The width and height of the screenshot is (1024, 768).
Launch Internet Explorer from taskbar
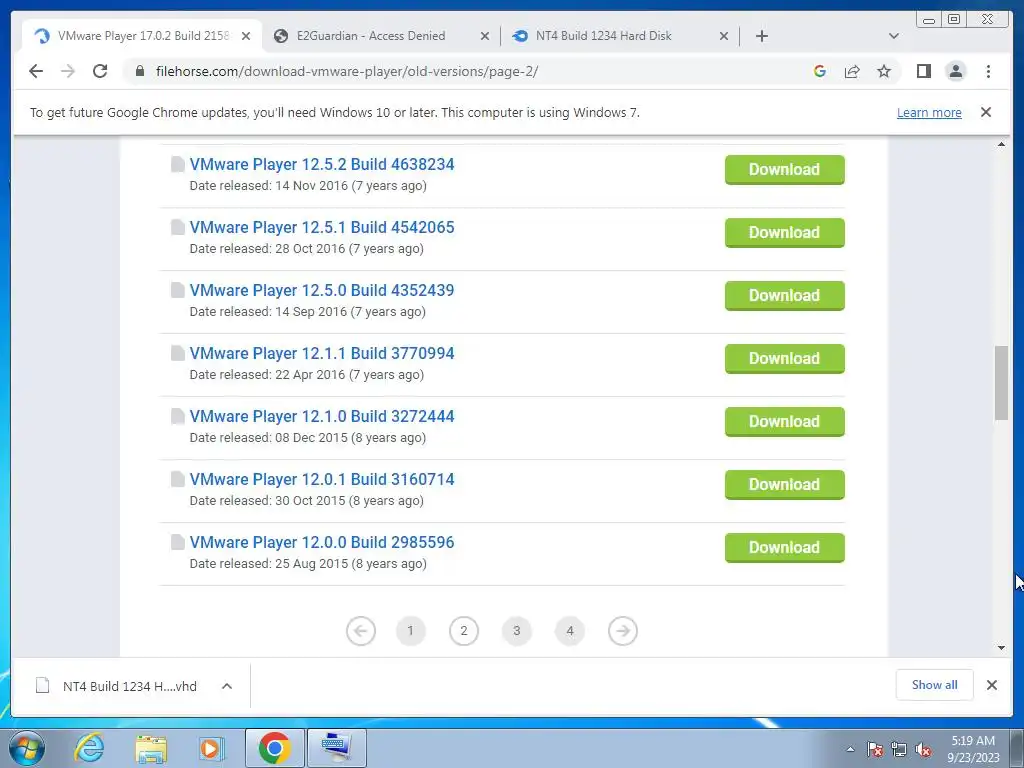[x=89, y=748]
